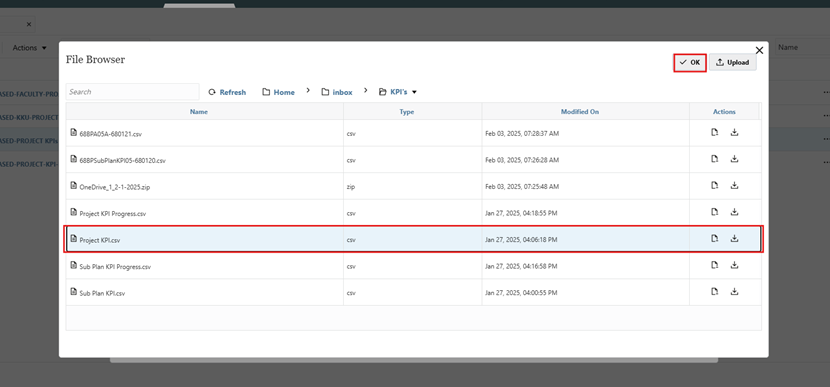Image resolution: width=830 pixels, height=387 pixels.
Task: Click file action icon for Sub Plan KPI.csv
Action: pos(715,291)
